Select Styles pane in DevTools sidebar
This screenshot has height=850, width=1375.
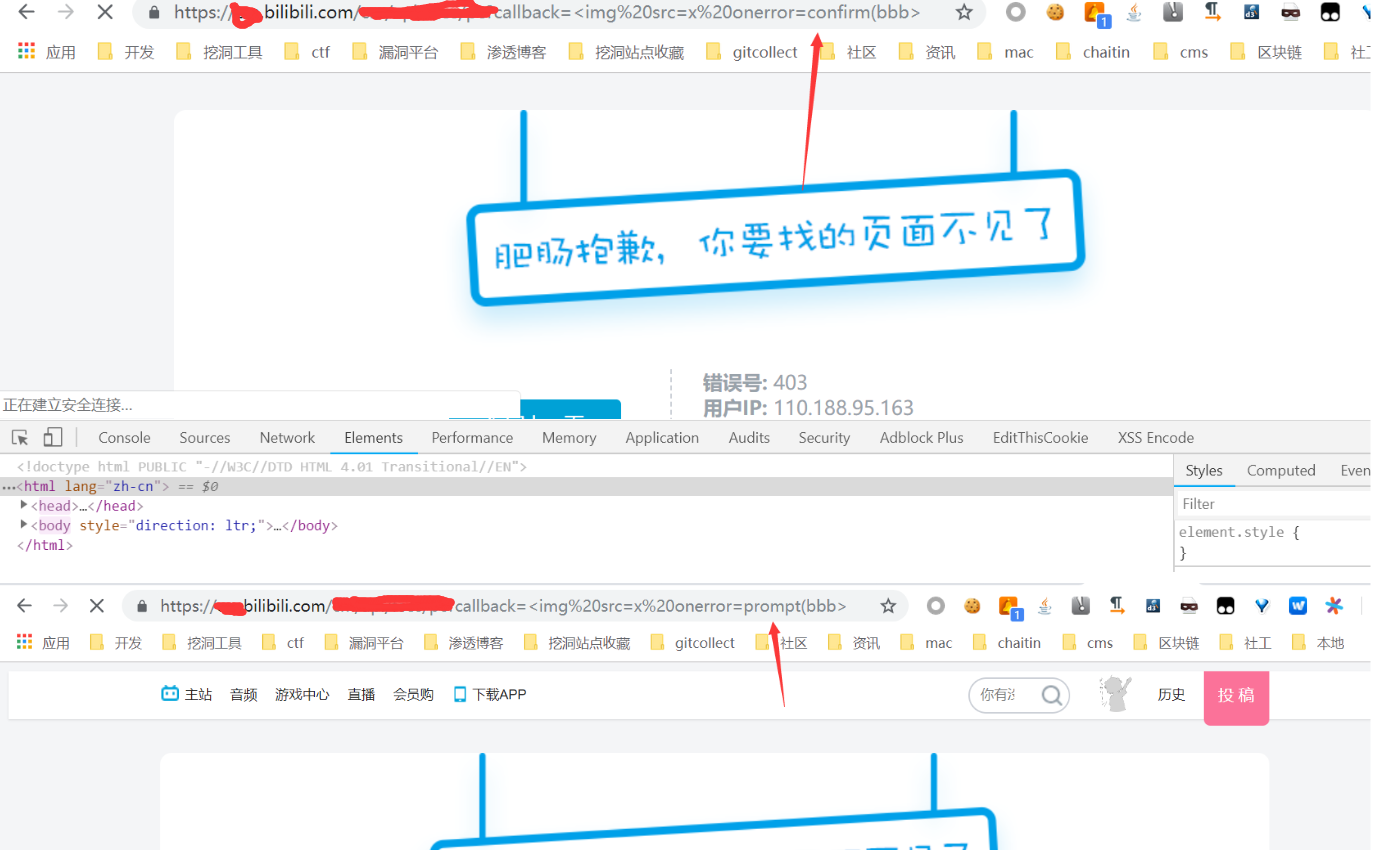click(1204, 470)
